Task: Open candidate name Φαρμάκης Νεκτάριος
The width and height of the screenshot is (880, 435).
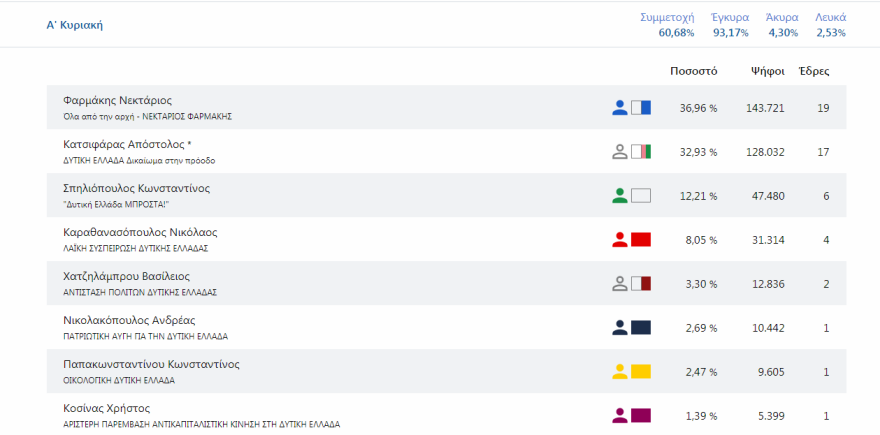Action: point(117,101)
